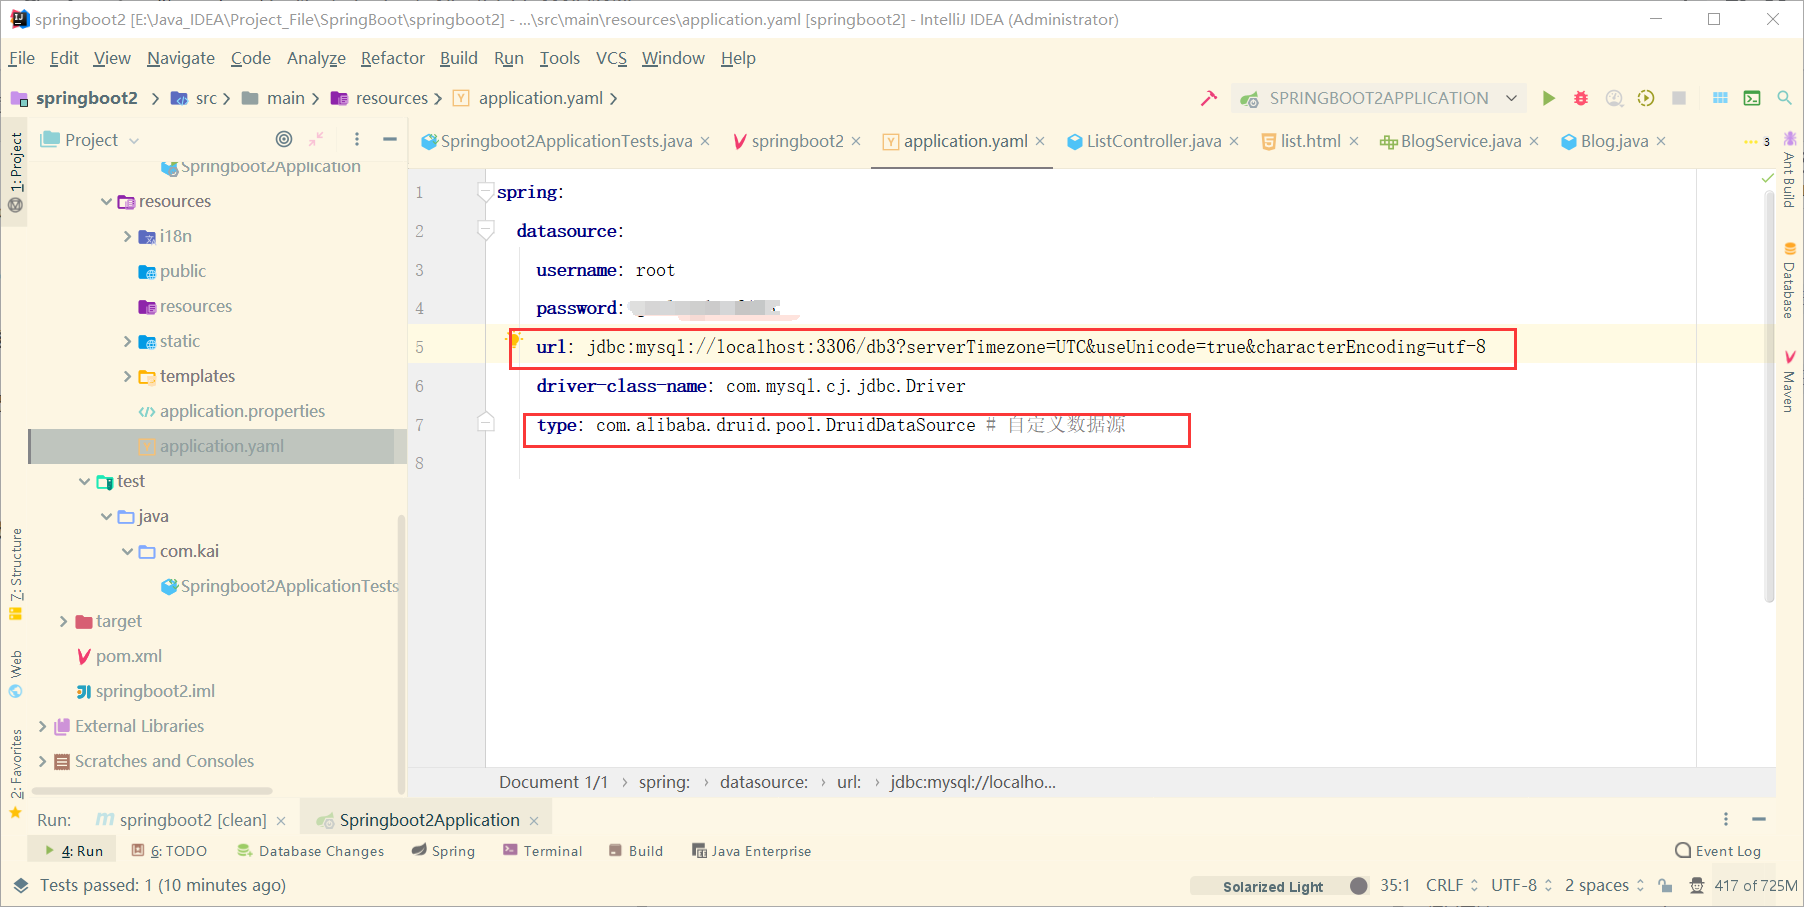Change UTF-8 file encoding in status bar
Image resolution: width=1804 pixels, height=907 pixels.
tap(1522, 885)
